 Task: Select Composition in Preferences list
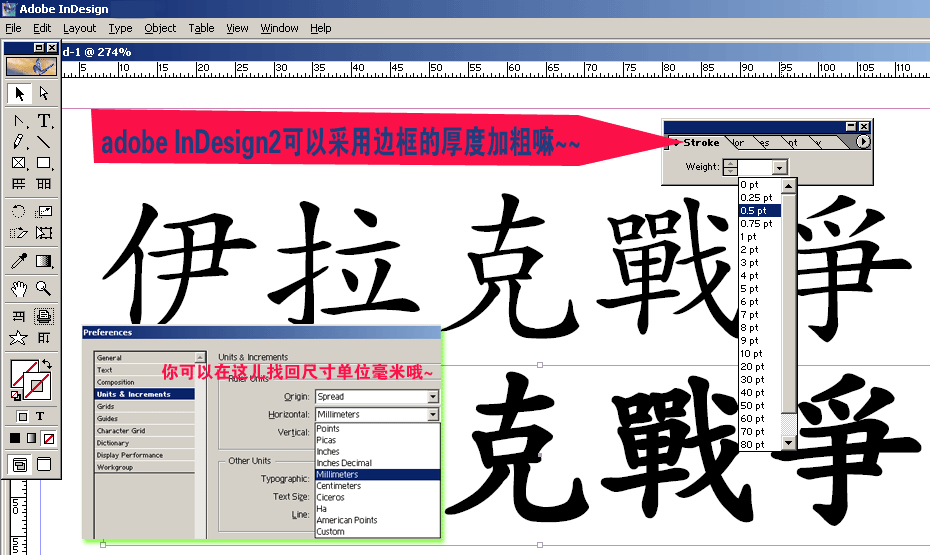[x=145, y=382]
